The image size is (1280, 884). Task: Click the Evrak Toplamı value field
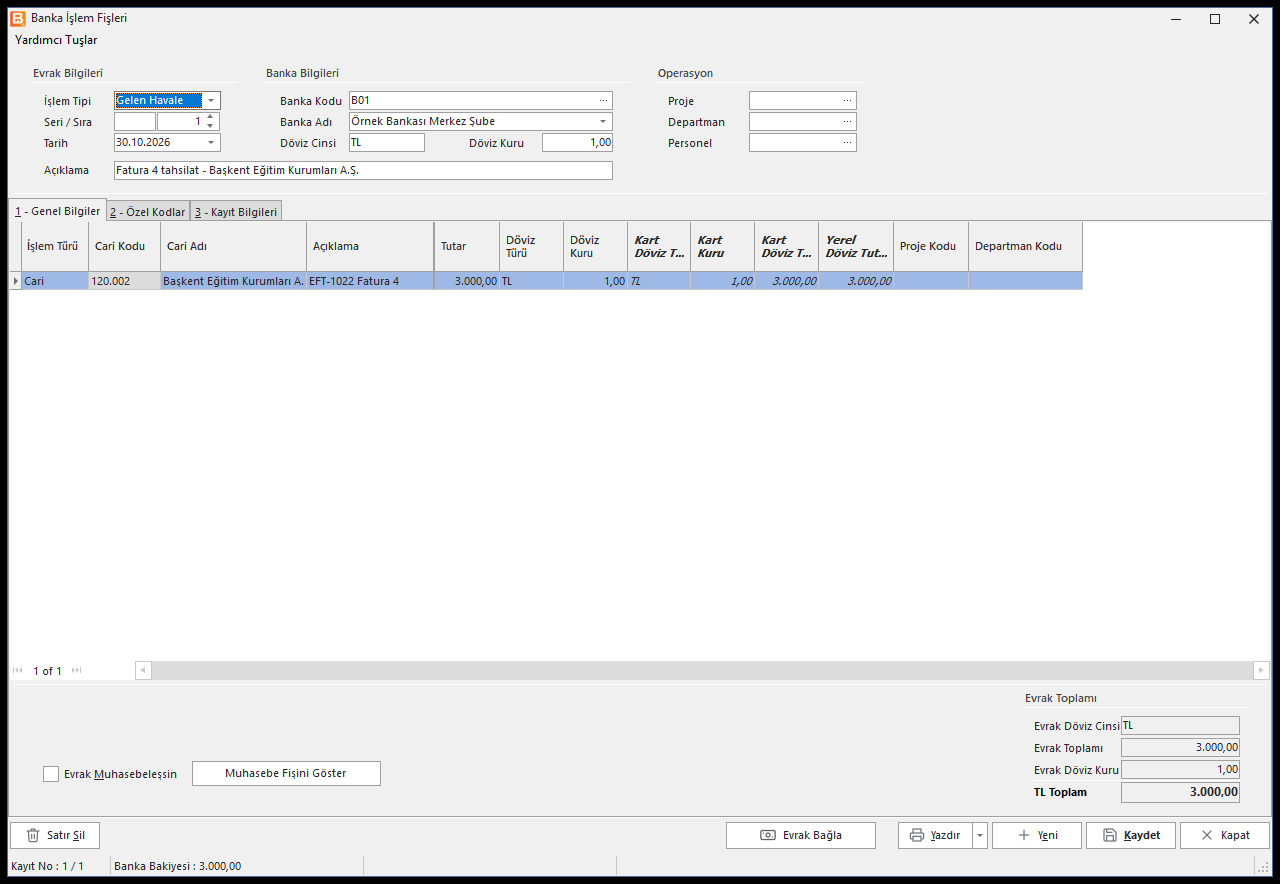tap(1180, 748)
